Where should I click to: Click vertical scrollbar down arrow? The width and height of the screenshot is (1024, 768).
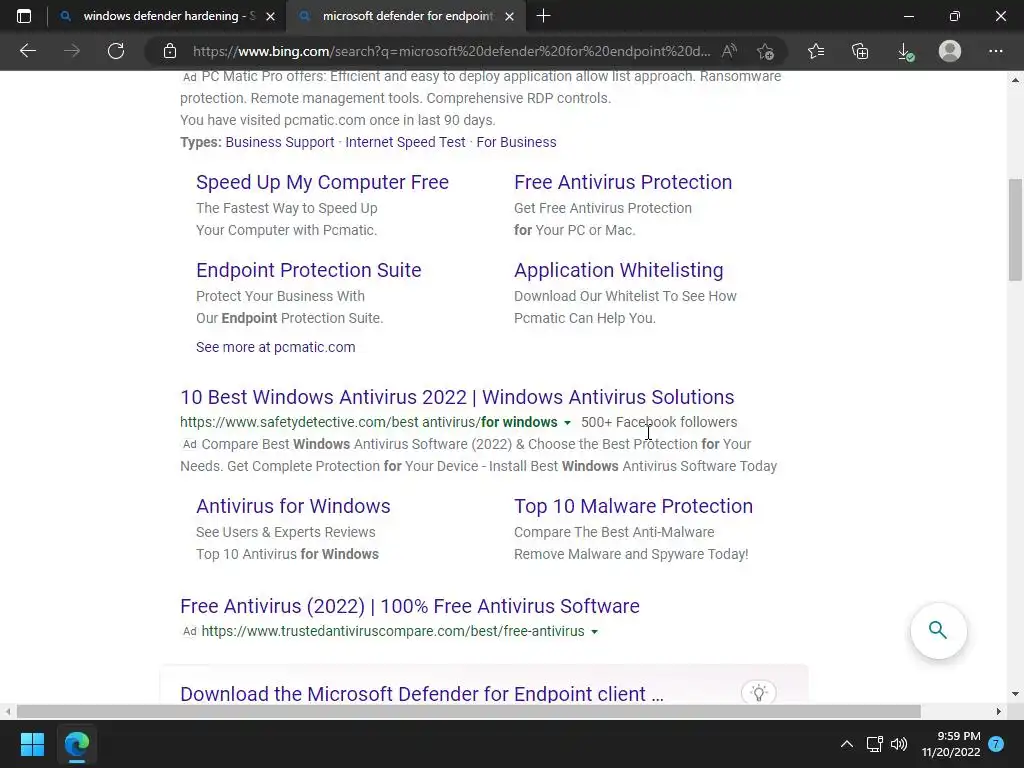pos(1016,694)
